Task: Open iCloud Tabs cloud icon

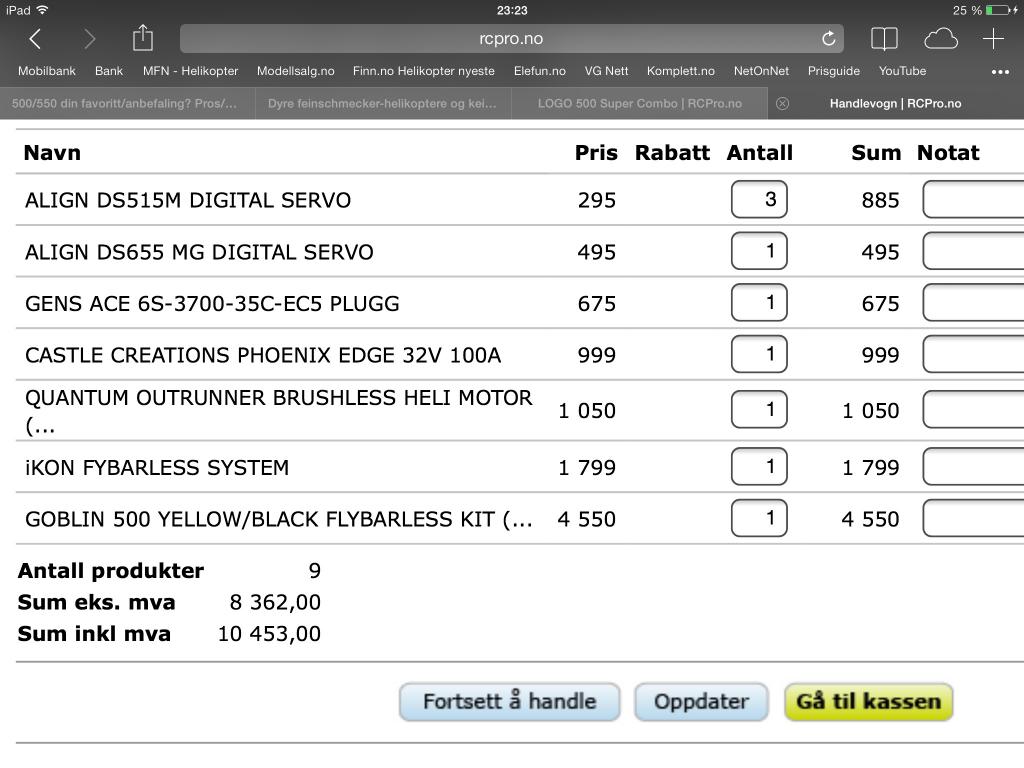Action: pyautogui.click(x=940, y=39)
